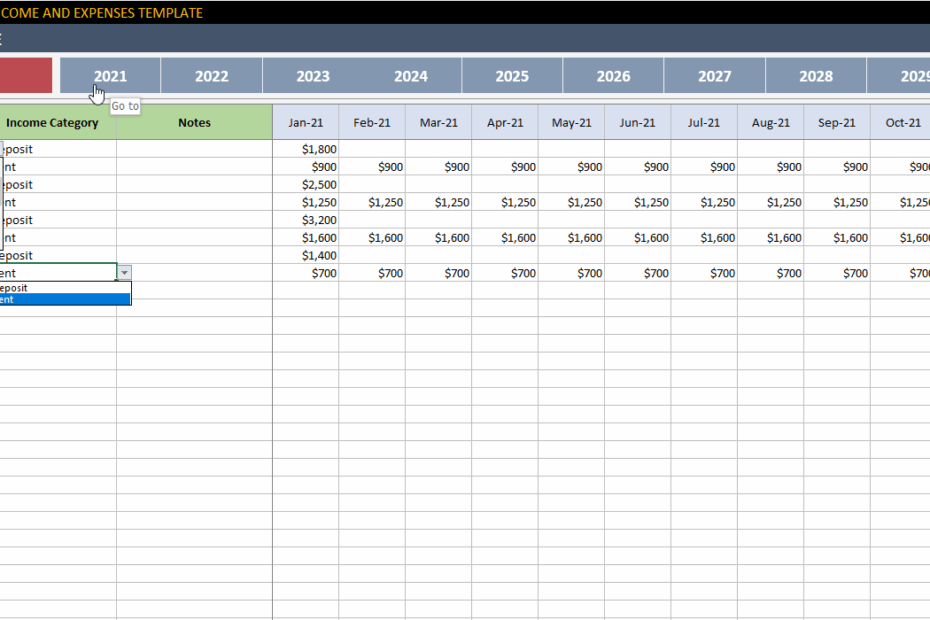930x620 pixels.
Task: Click the red button beside the year tabs
Action: tap(25, 75)
